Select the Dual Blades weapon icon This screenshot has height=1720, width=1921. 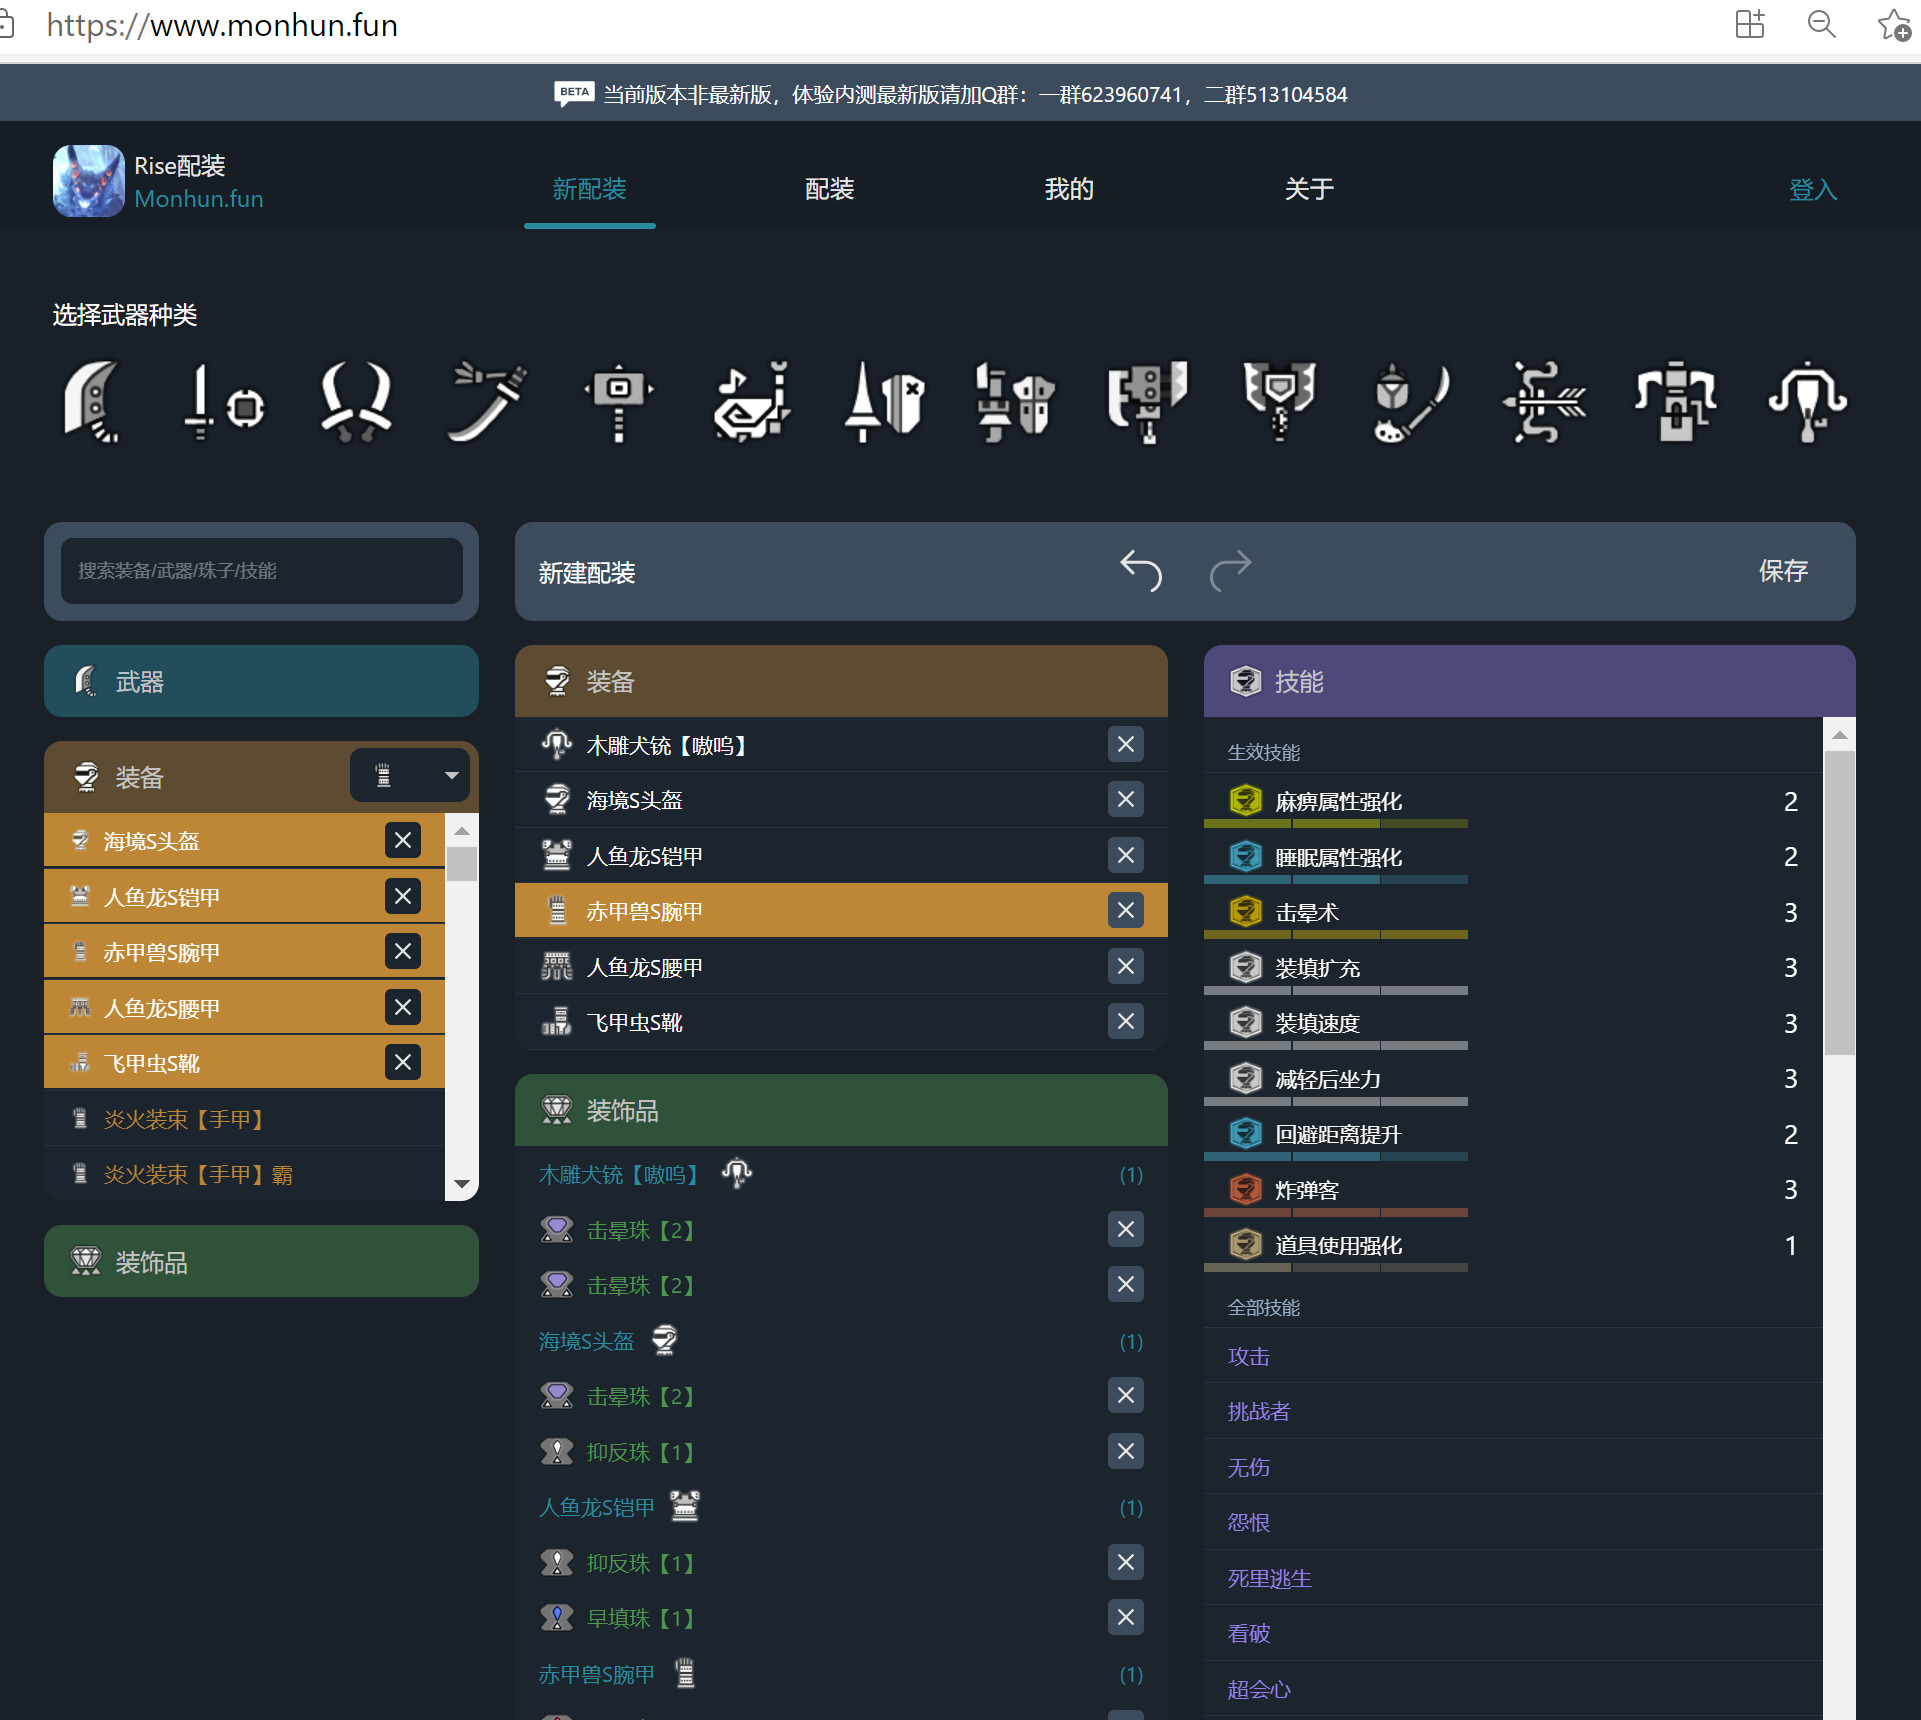pyautogui.click(x=355, y=402)
